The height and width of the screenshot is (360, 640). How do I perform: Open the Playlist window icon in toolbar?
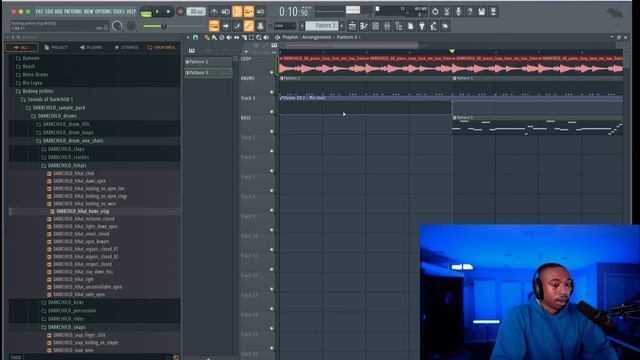pyautogui.click(x=352, y=26)
